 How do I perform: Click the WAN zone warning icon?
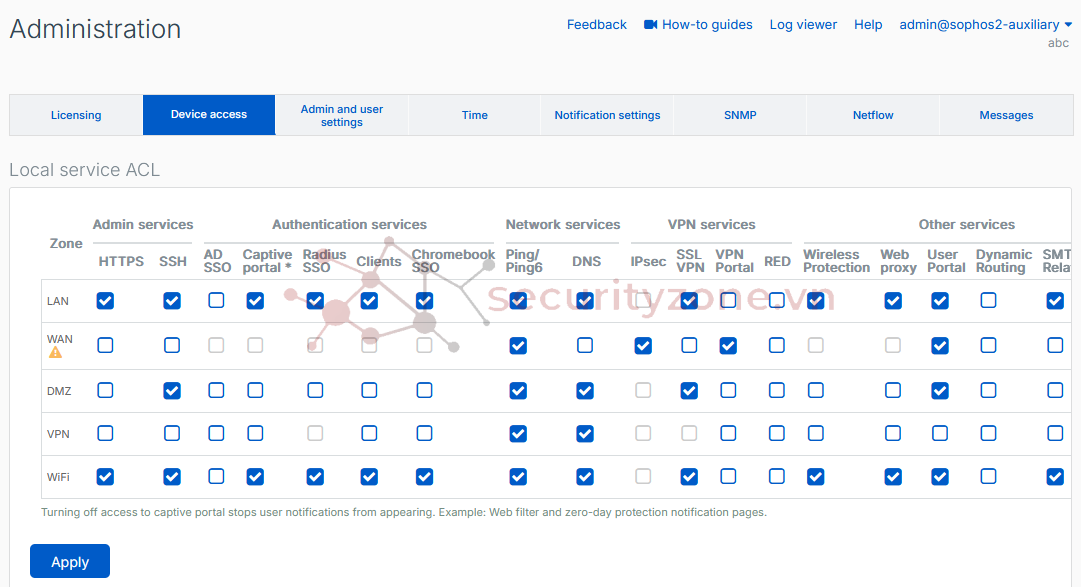(x=55, y=352)
